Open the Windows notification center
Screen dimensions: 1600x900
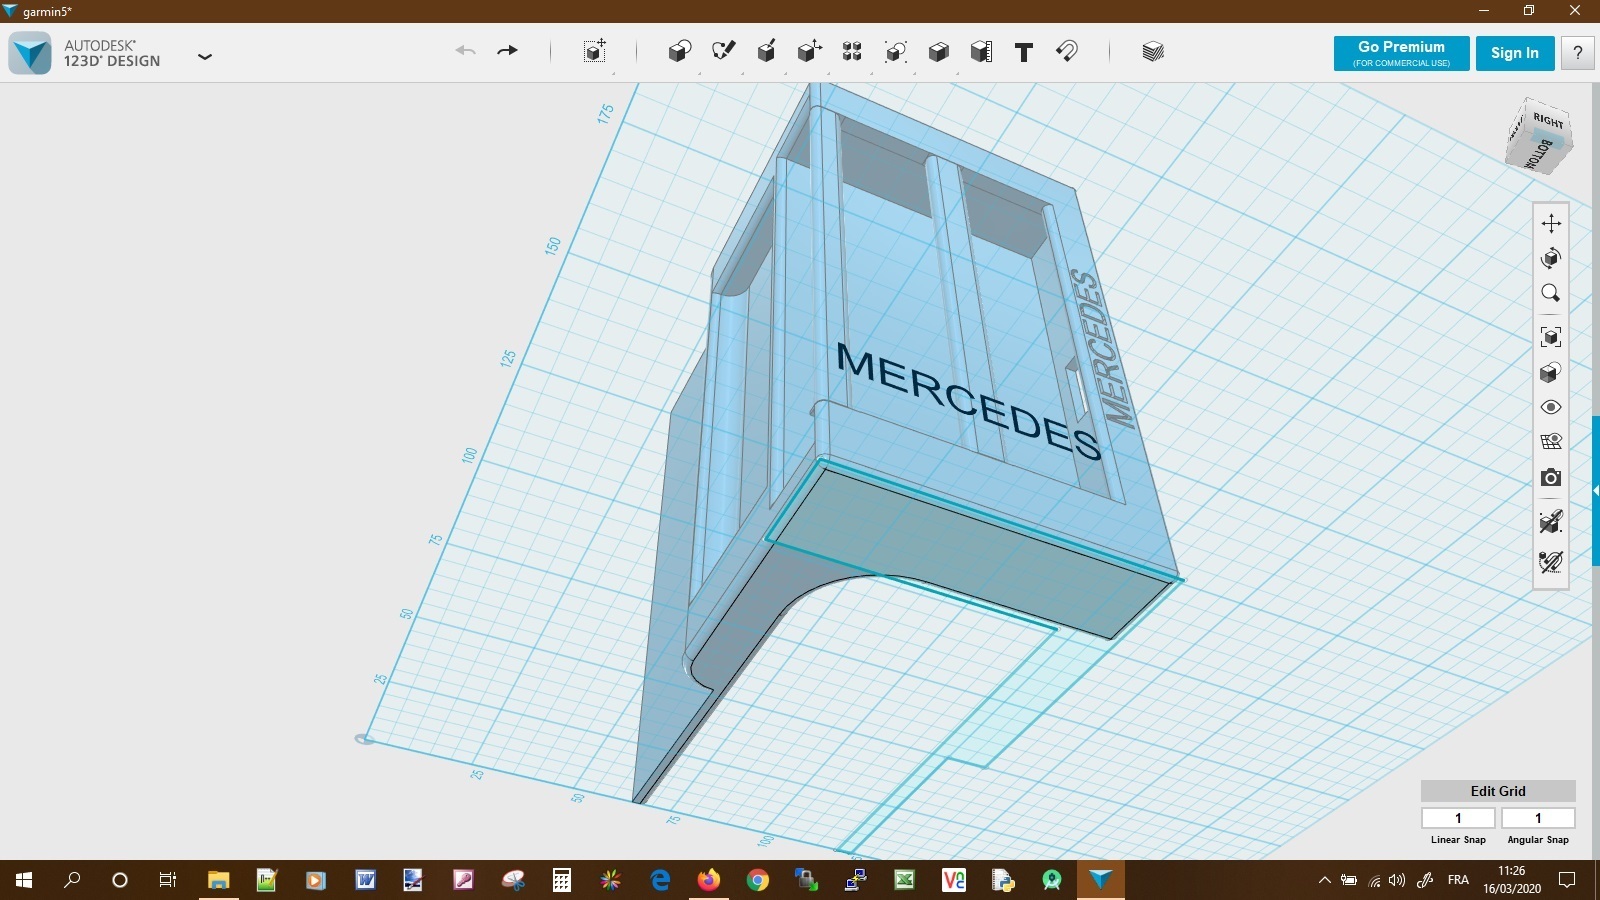point(1567,880)
